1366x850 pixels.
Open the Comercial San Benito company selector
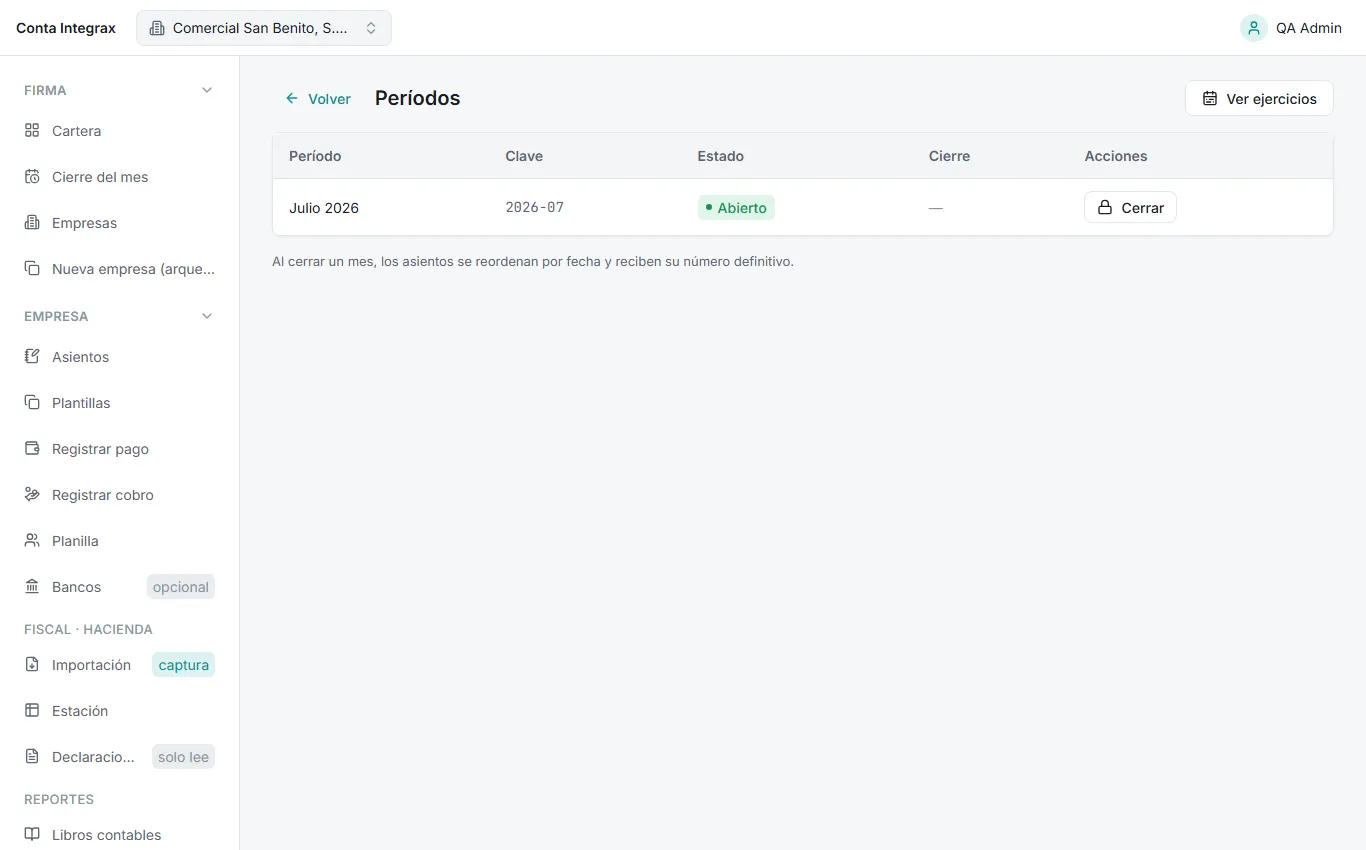[264, 28]
